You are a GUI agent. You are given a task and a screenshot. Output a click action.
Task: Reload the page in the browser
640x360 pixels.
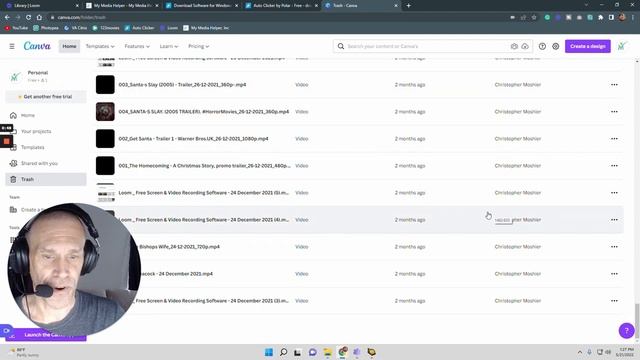(x=28, y=17)
